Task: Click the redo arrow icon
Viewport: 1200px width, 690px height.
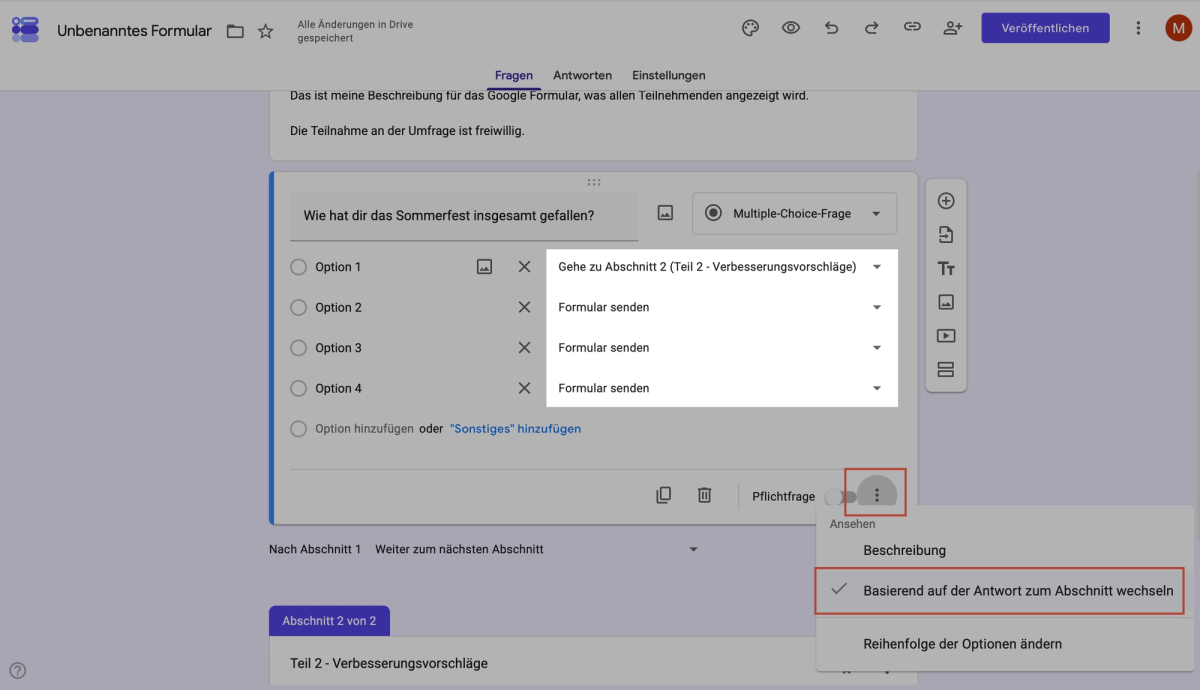Action: (871, 28)
